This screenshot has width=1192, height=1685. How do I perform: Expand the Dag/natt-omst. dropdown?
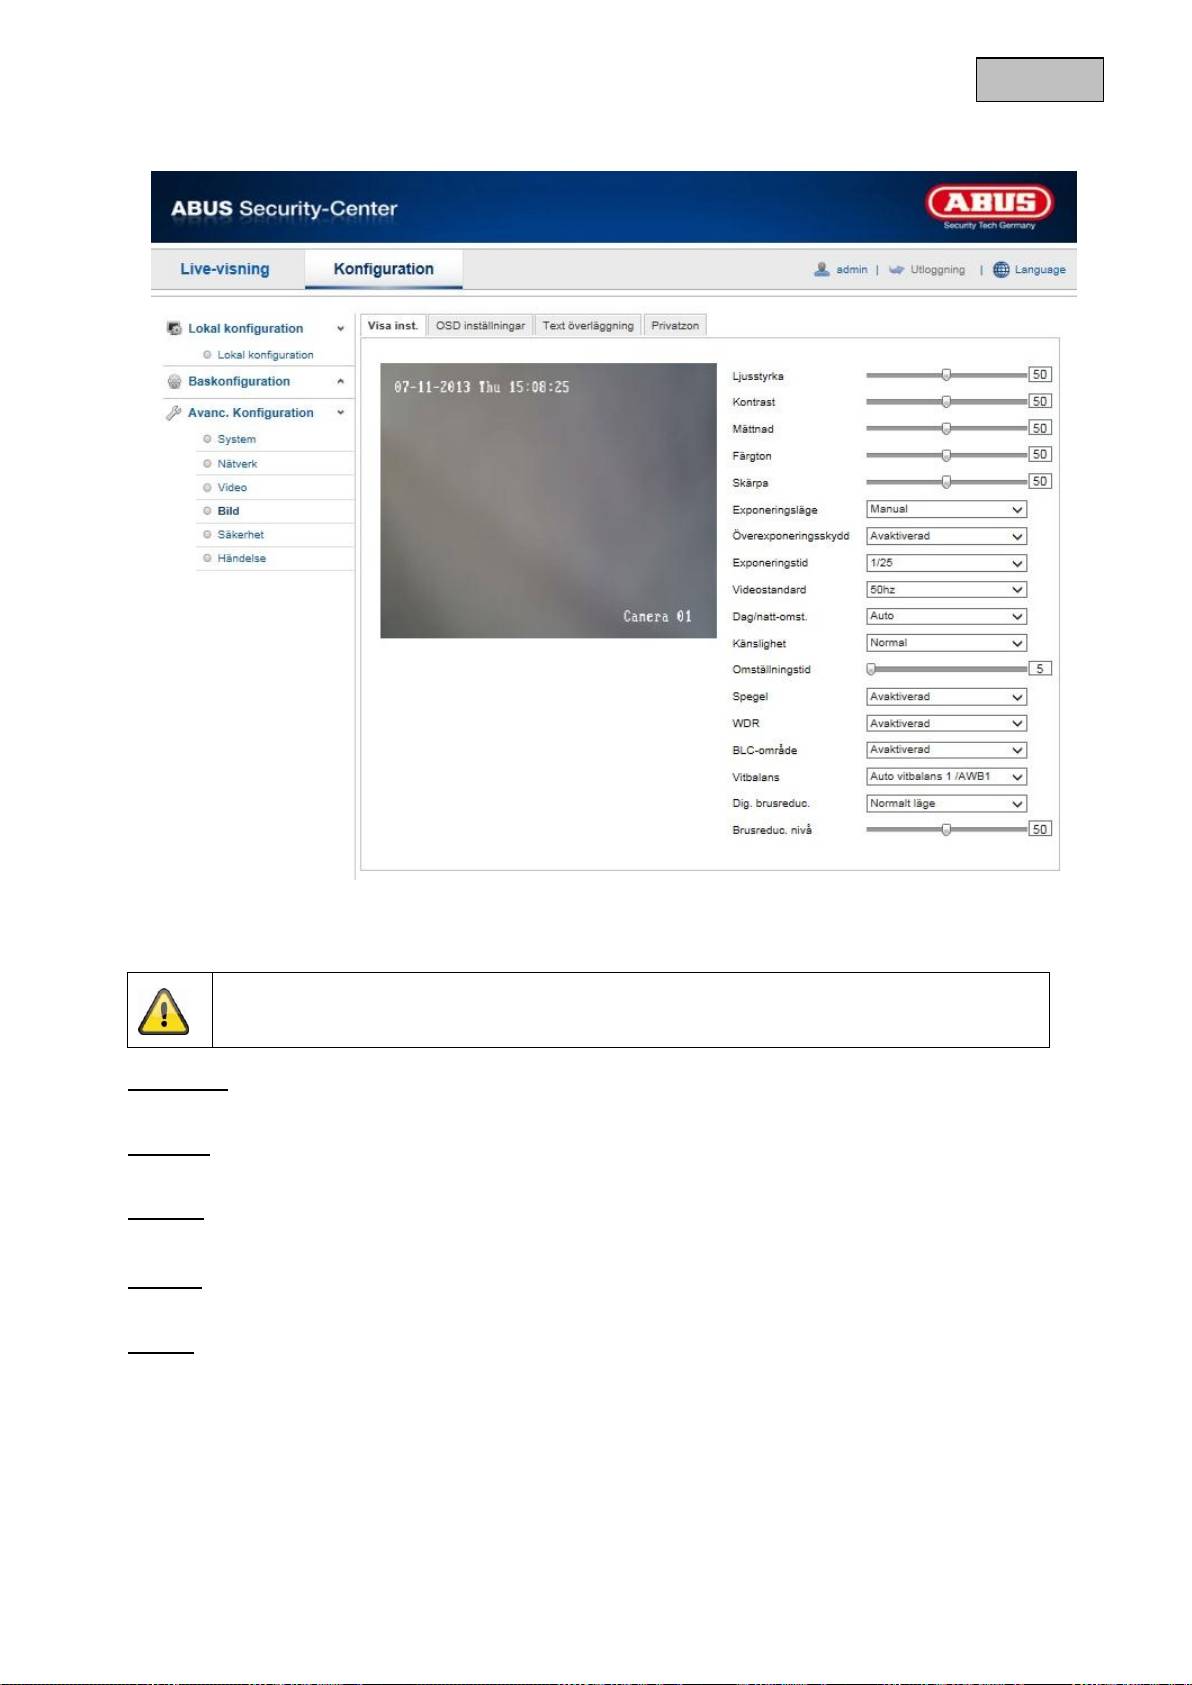[x=946, y=617]
